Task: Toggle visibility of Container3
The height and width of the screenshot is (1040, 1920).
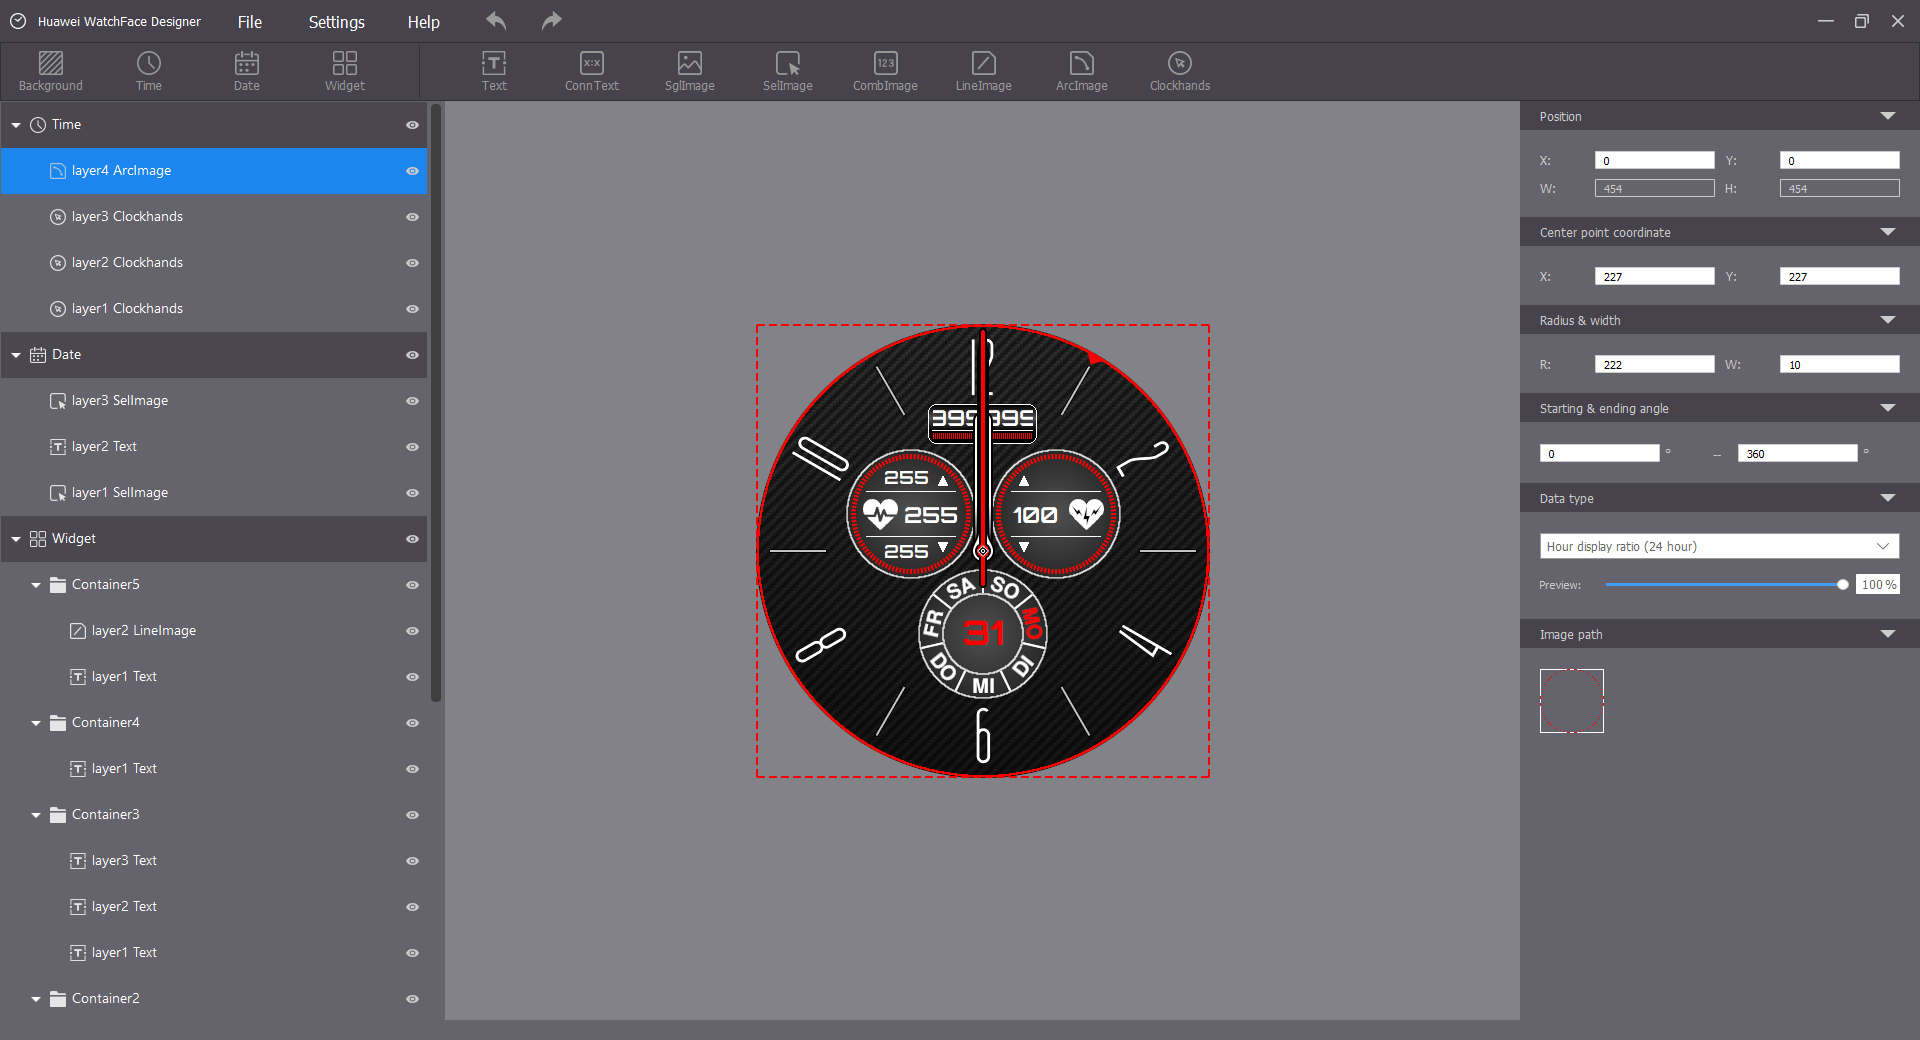Action: (x=412, y=815)
